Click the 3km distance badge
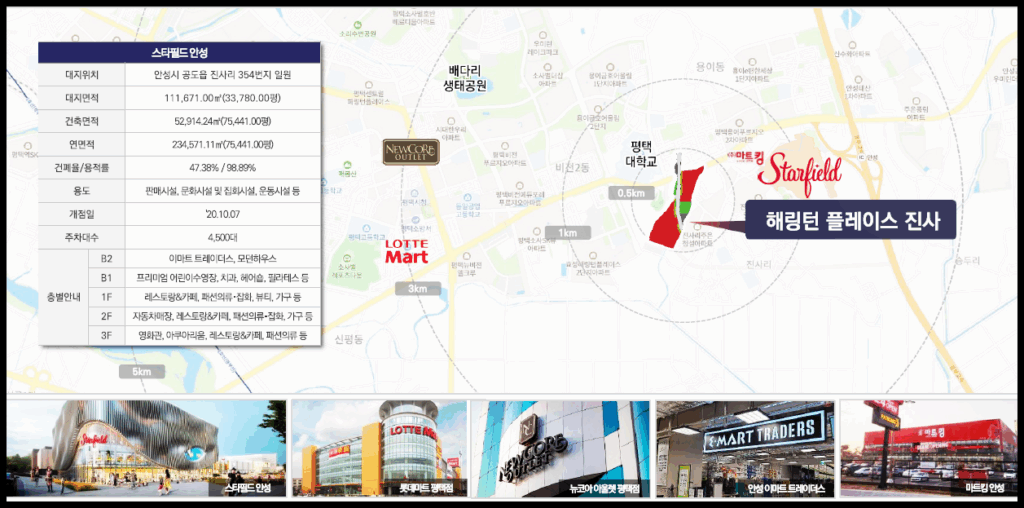 pos(417,289)
